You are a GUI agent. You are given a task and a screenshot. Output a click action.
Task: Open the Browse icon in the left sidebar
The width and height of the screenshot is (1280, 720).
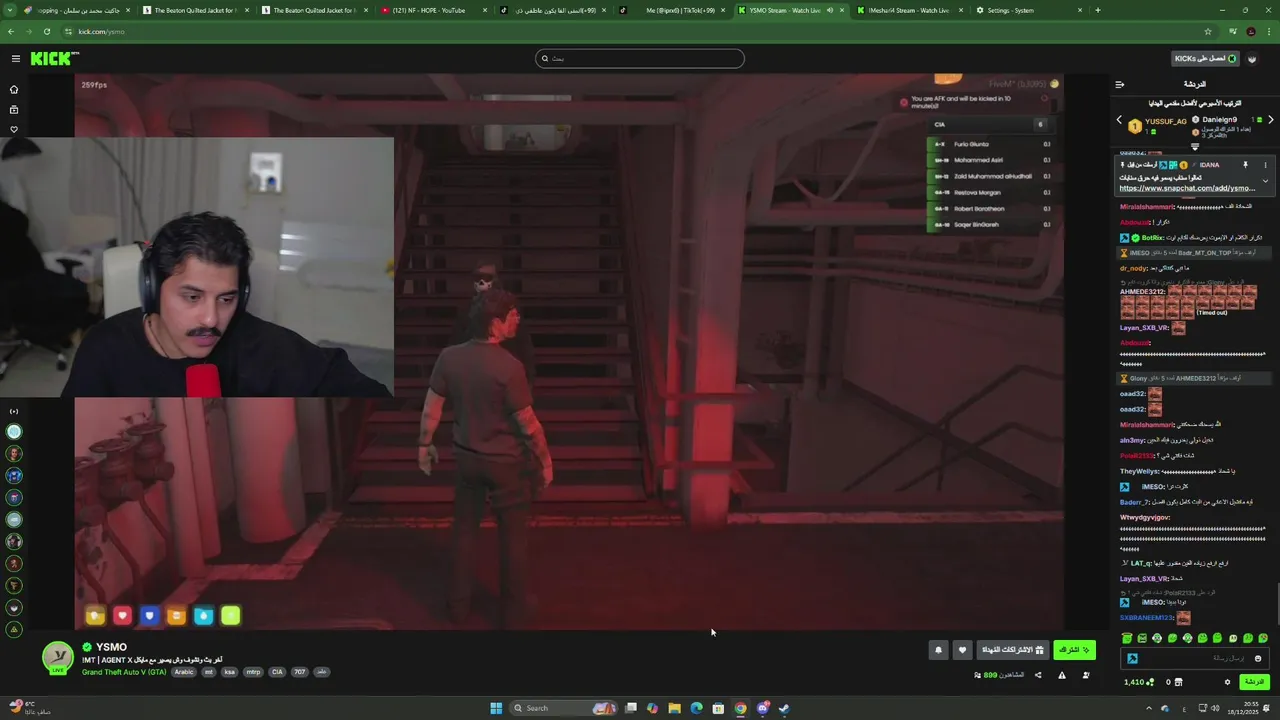14,109
